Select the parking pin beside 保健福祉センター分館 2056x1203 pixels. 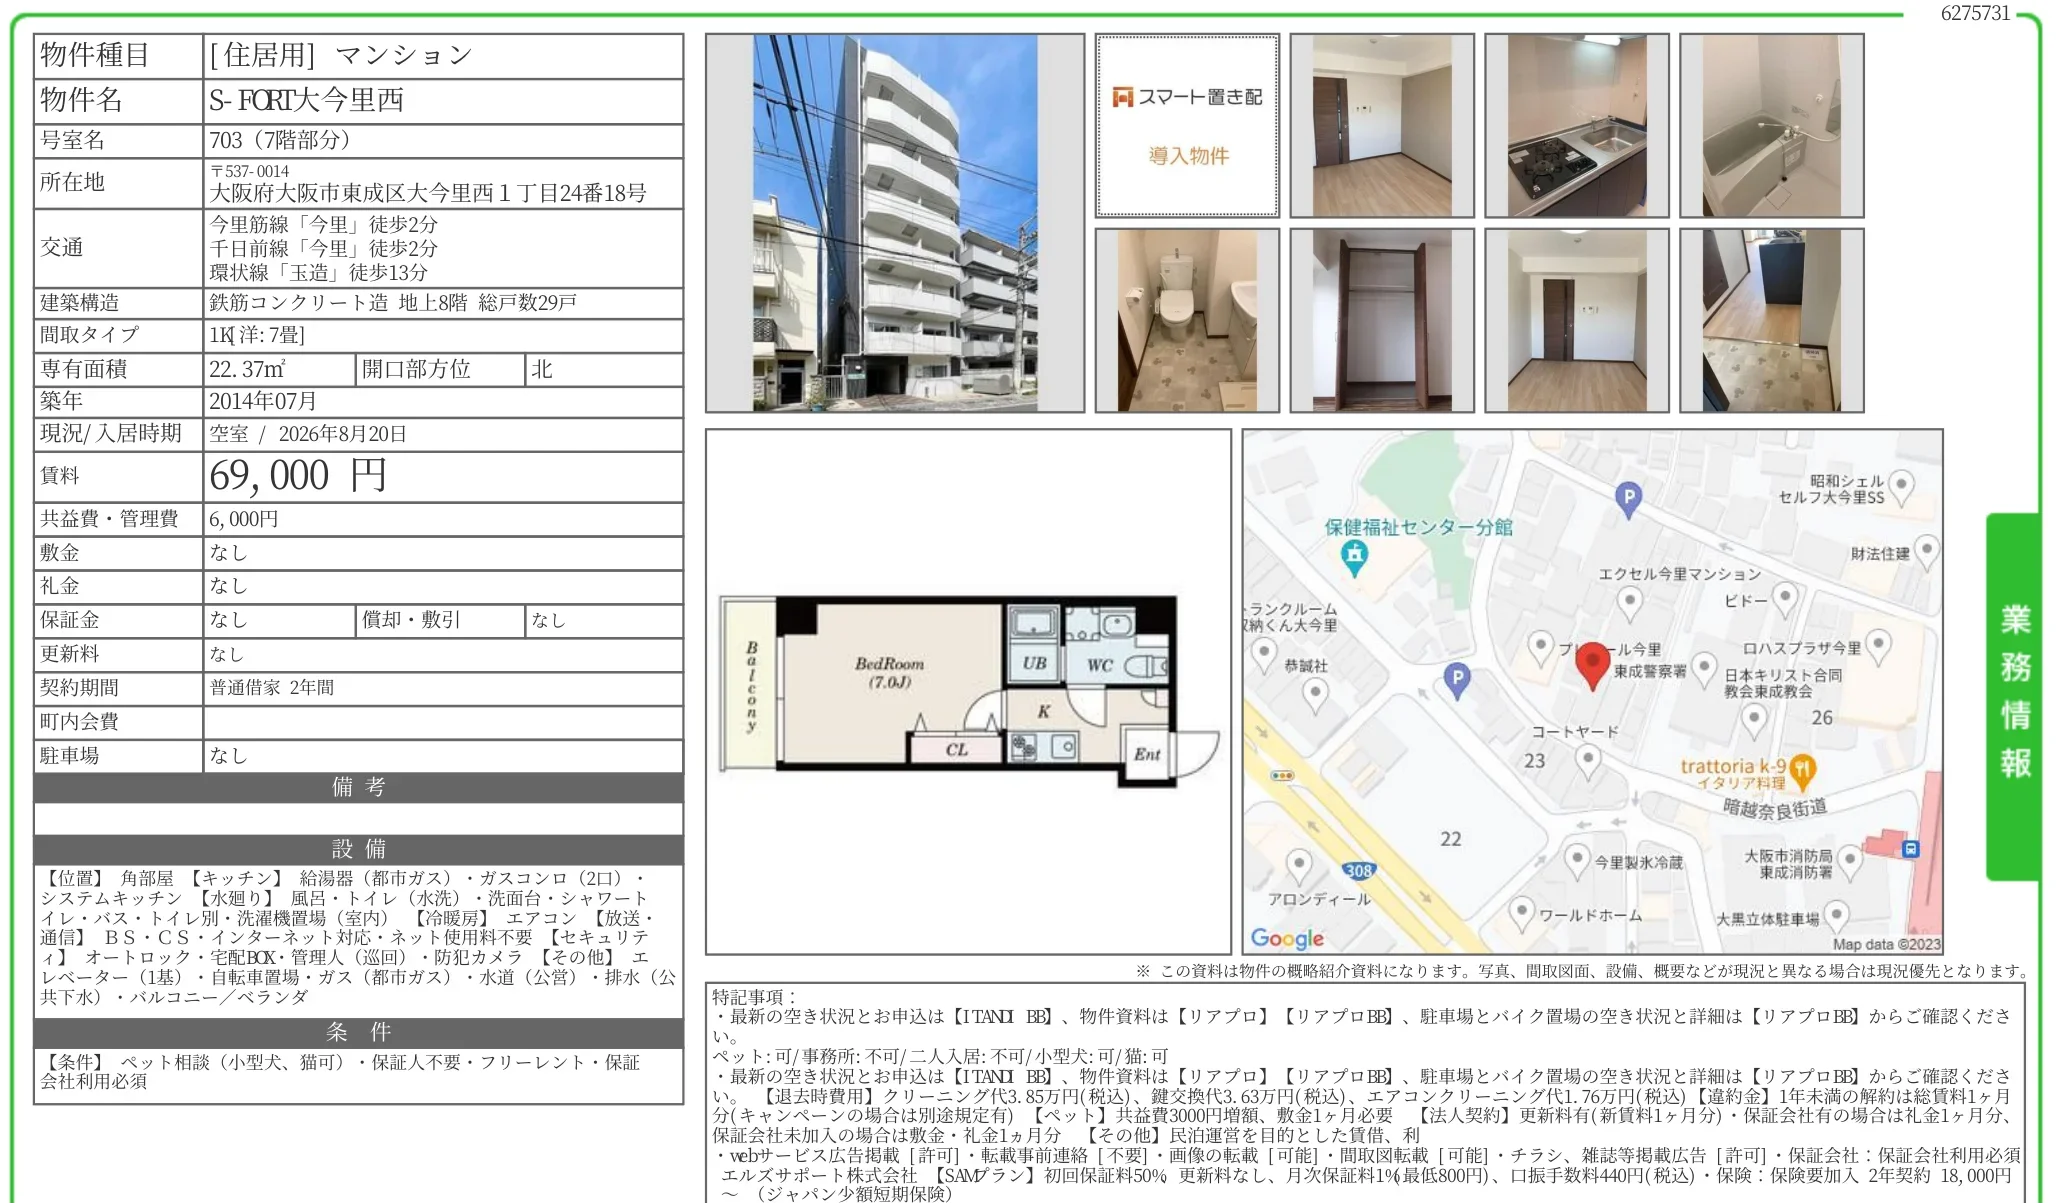[1629, 499]
